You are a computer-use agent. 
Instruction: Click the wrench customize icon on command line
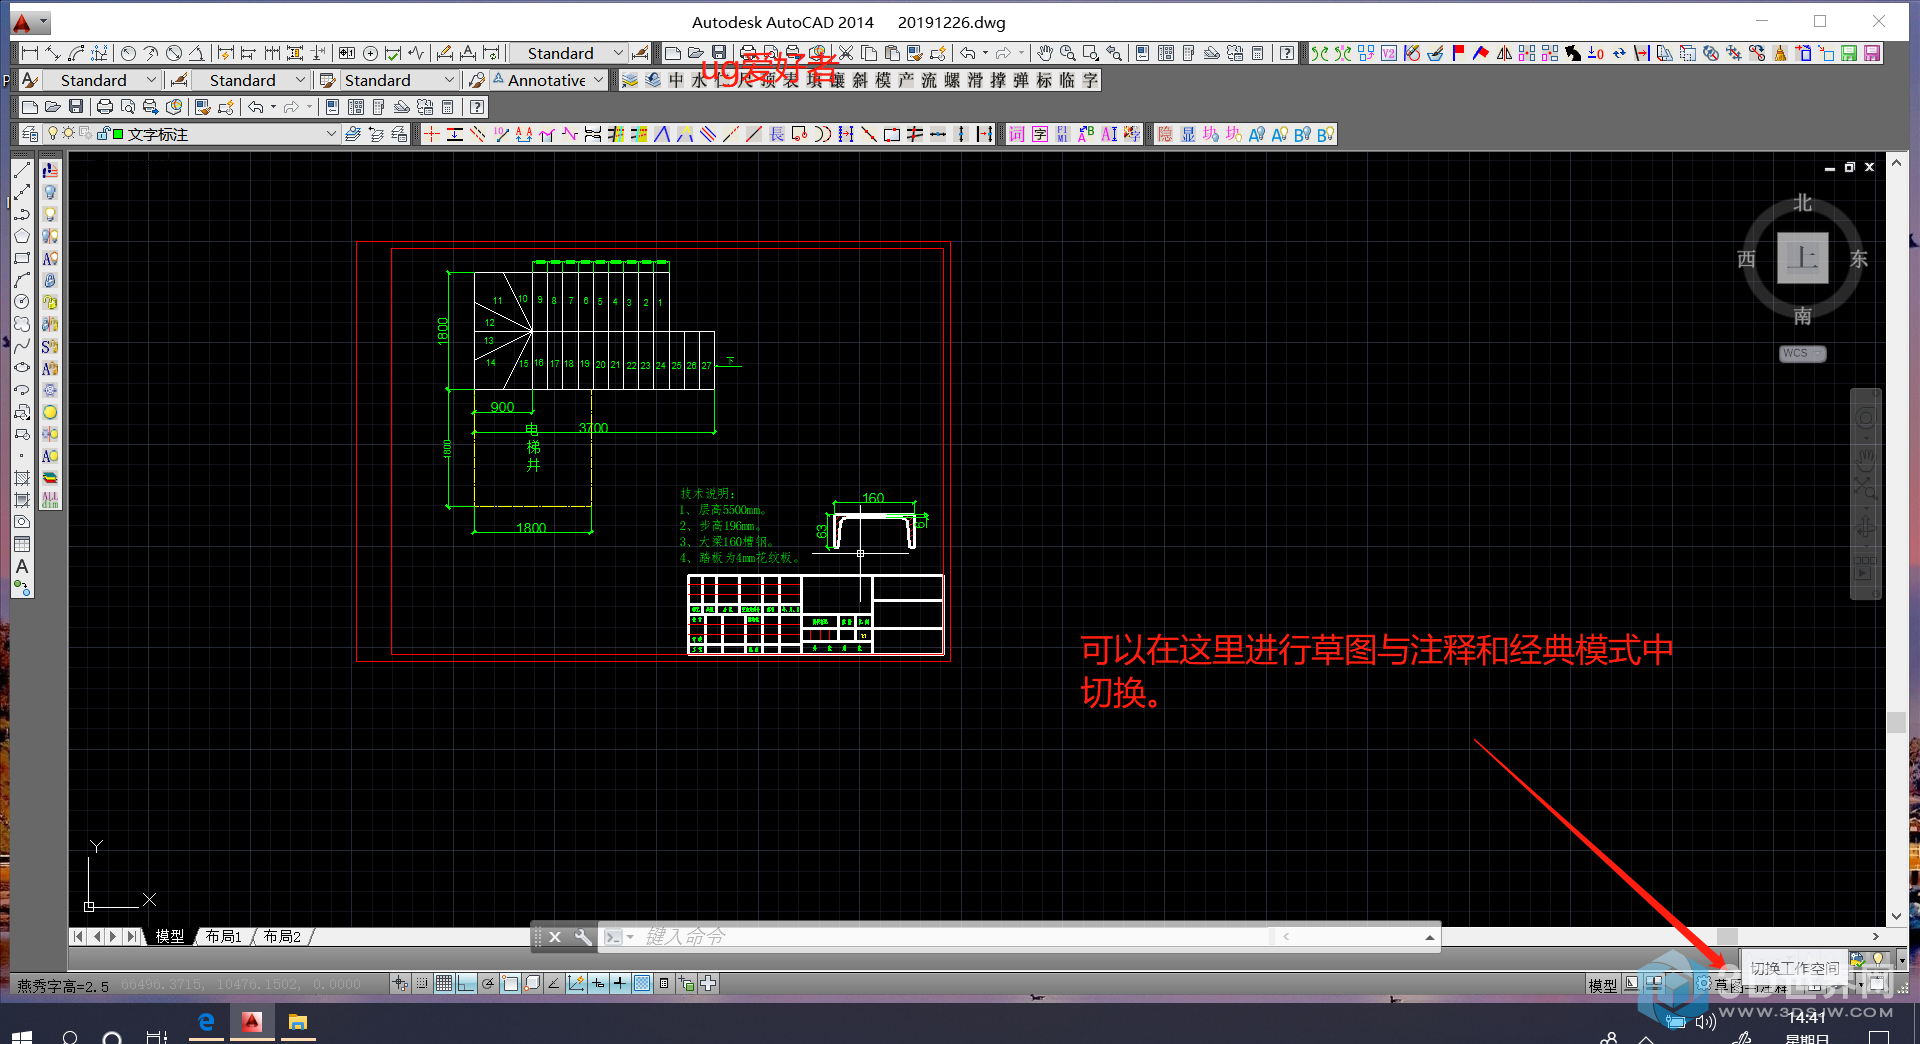(583, 937)
